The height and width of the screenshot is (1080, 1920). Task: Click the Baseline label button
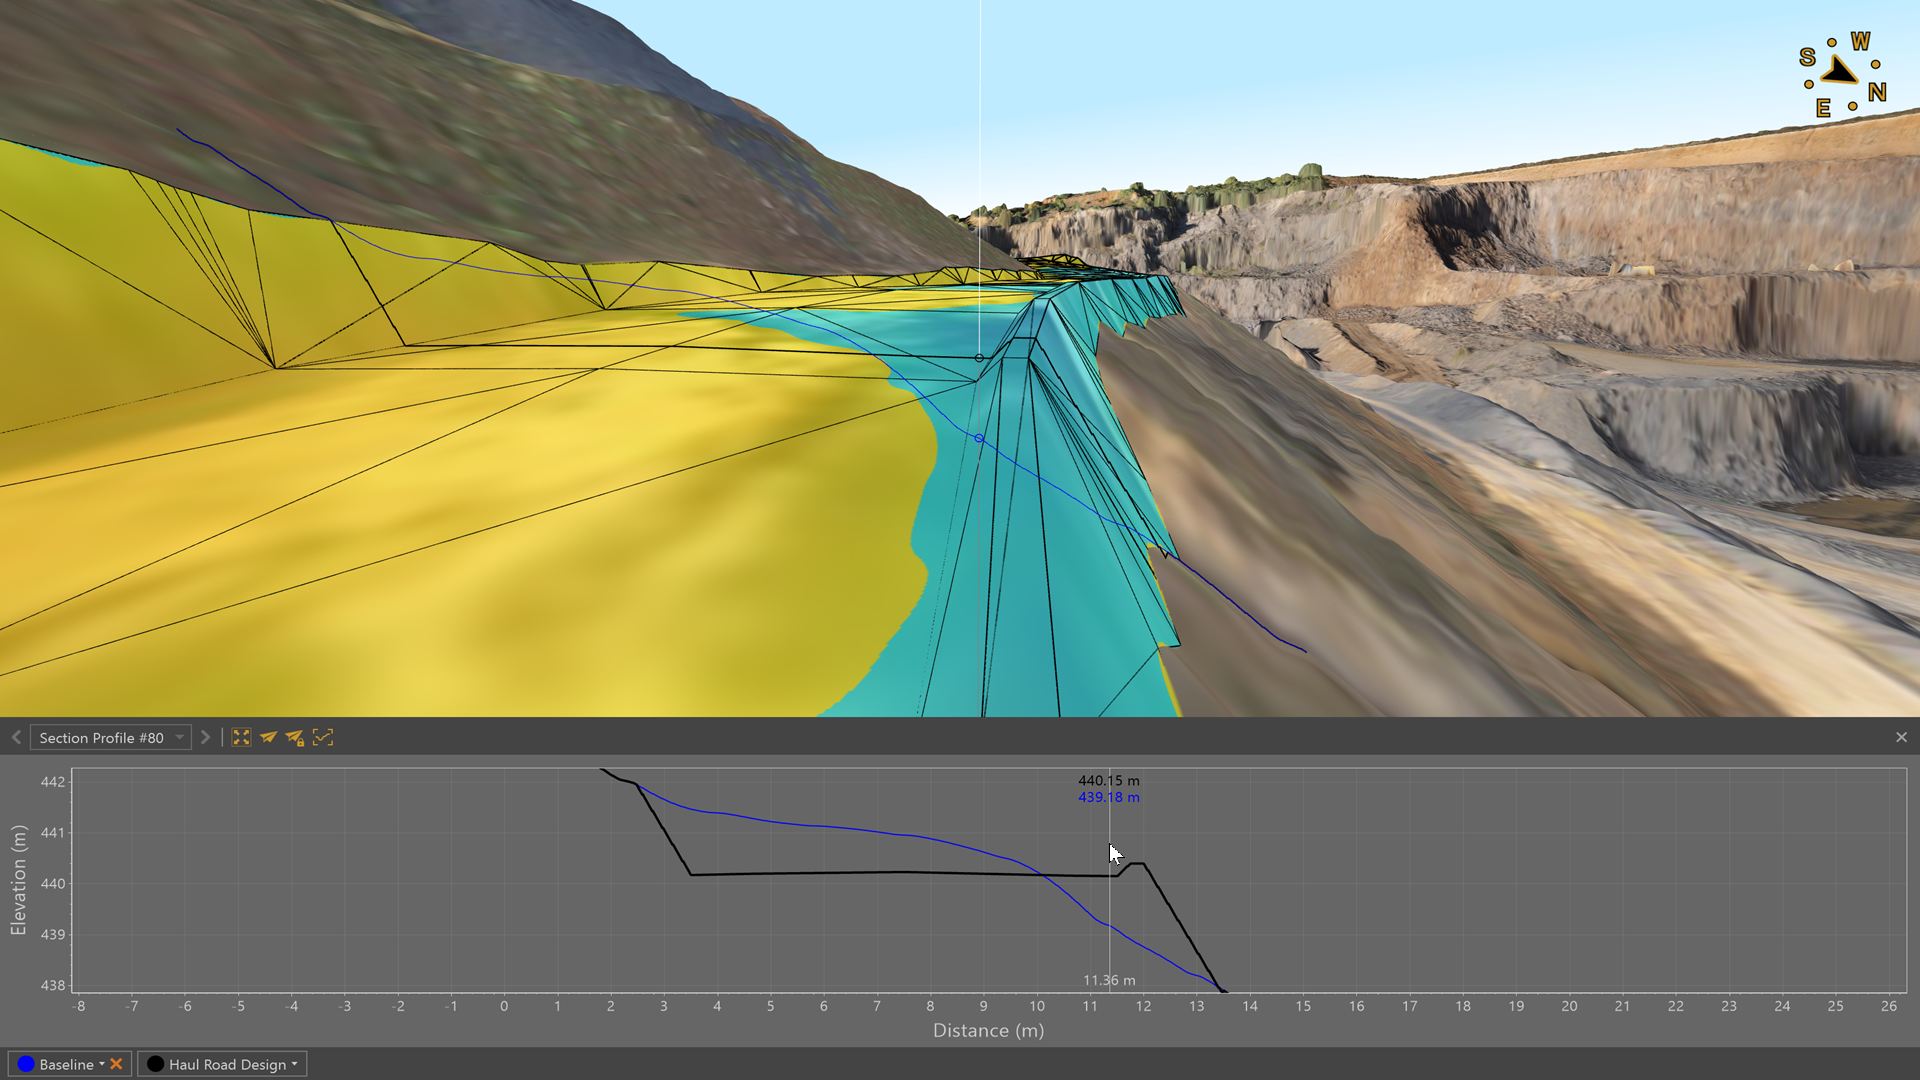point(66,1064)
